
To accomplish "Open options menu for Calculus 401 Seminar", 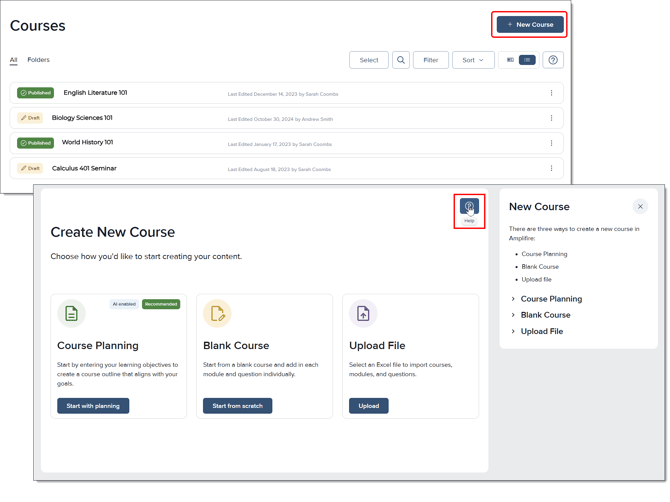I will (x=551, y=168).
